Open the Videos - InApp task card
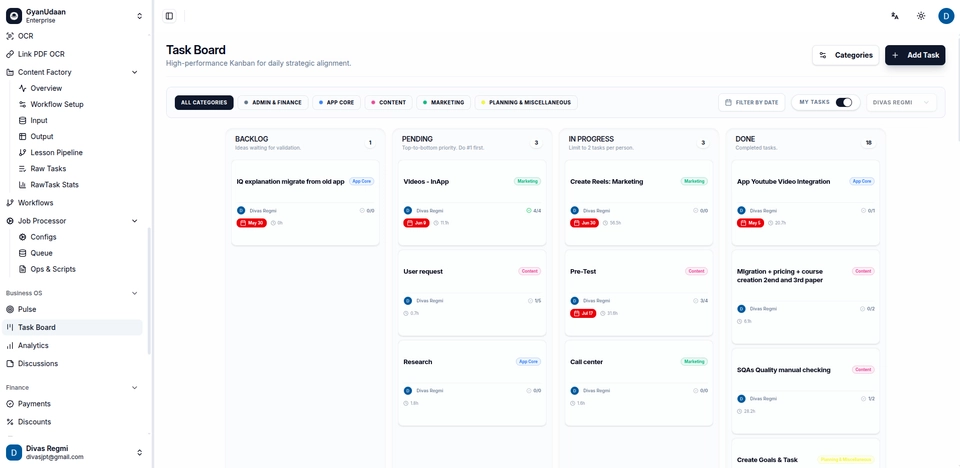The image size is (960, 468). pyautogui.click(x=472, y=202)
